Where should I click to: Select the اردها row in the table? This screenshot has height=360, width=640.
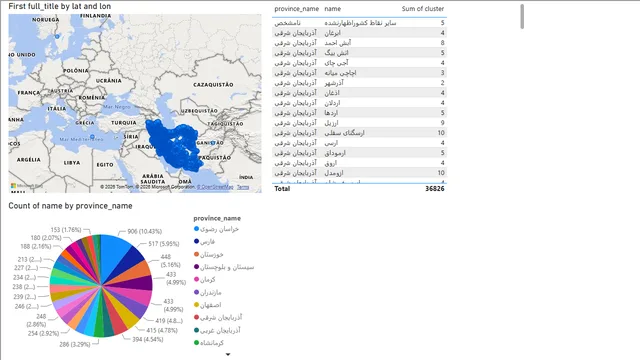pyautogui.click(x=359, y=113)
